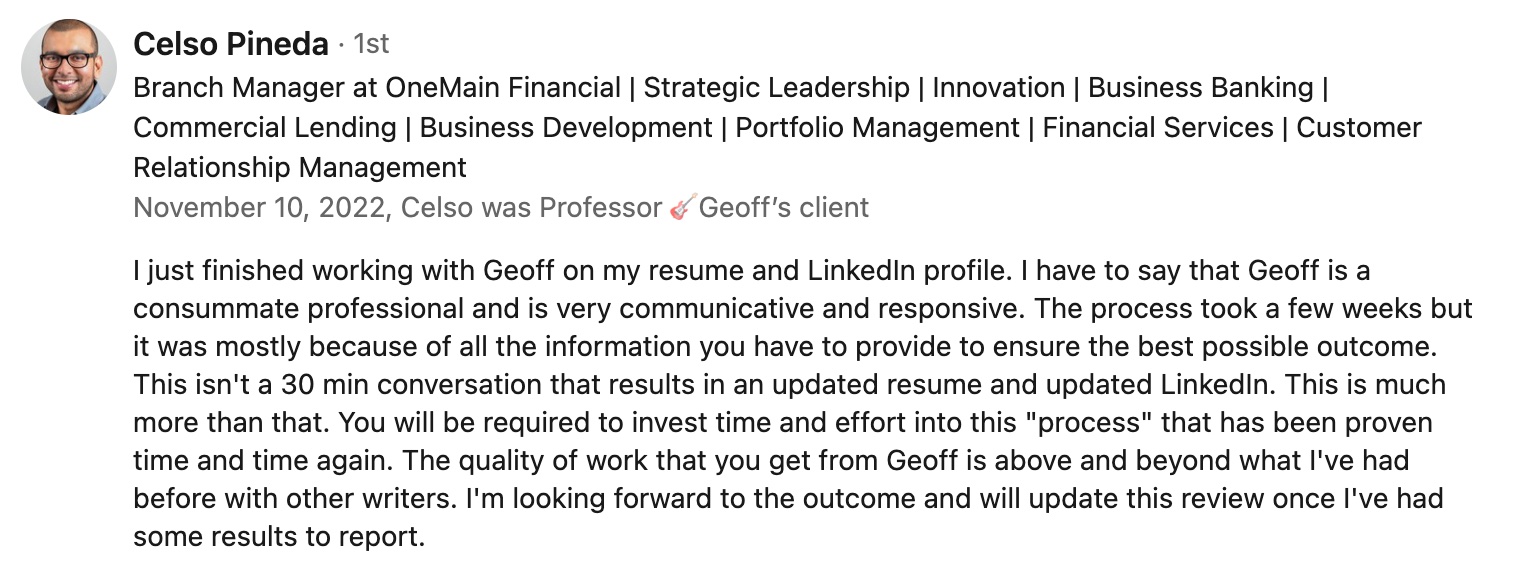The width and height of the screenshot is (1520, 562).
Task: Click the Celso Pineda name link
Action: tap(231, 44)
